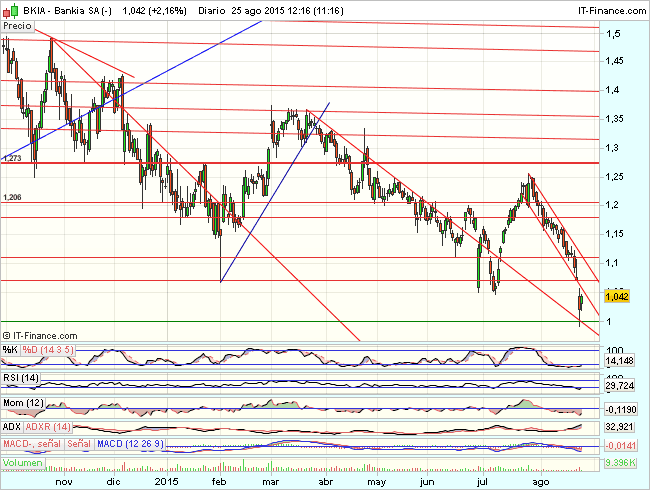The image size is (650, 490).
Task: Click the 1,042 (+2,16%) quote in header
Action: click(x=154, y=11)
